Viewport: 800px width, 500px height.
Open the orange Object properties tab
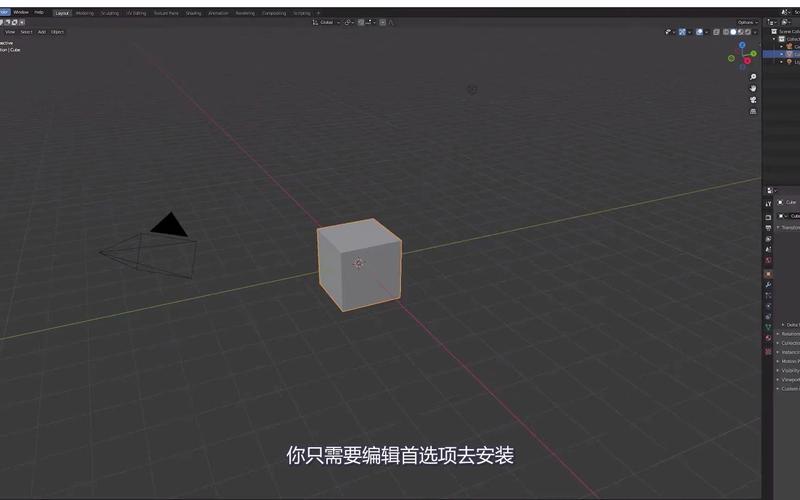point(768,274)
